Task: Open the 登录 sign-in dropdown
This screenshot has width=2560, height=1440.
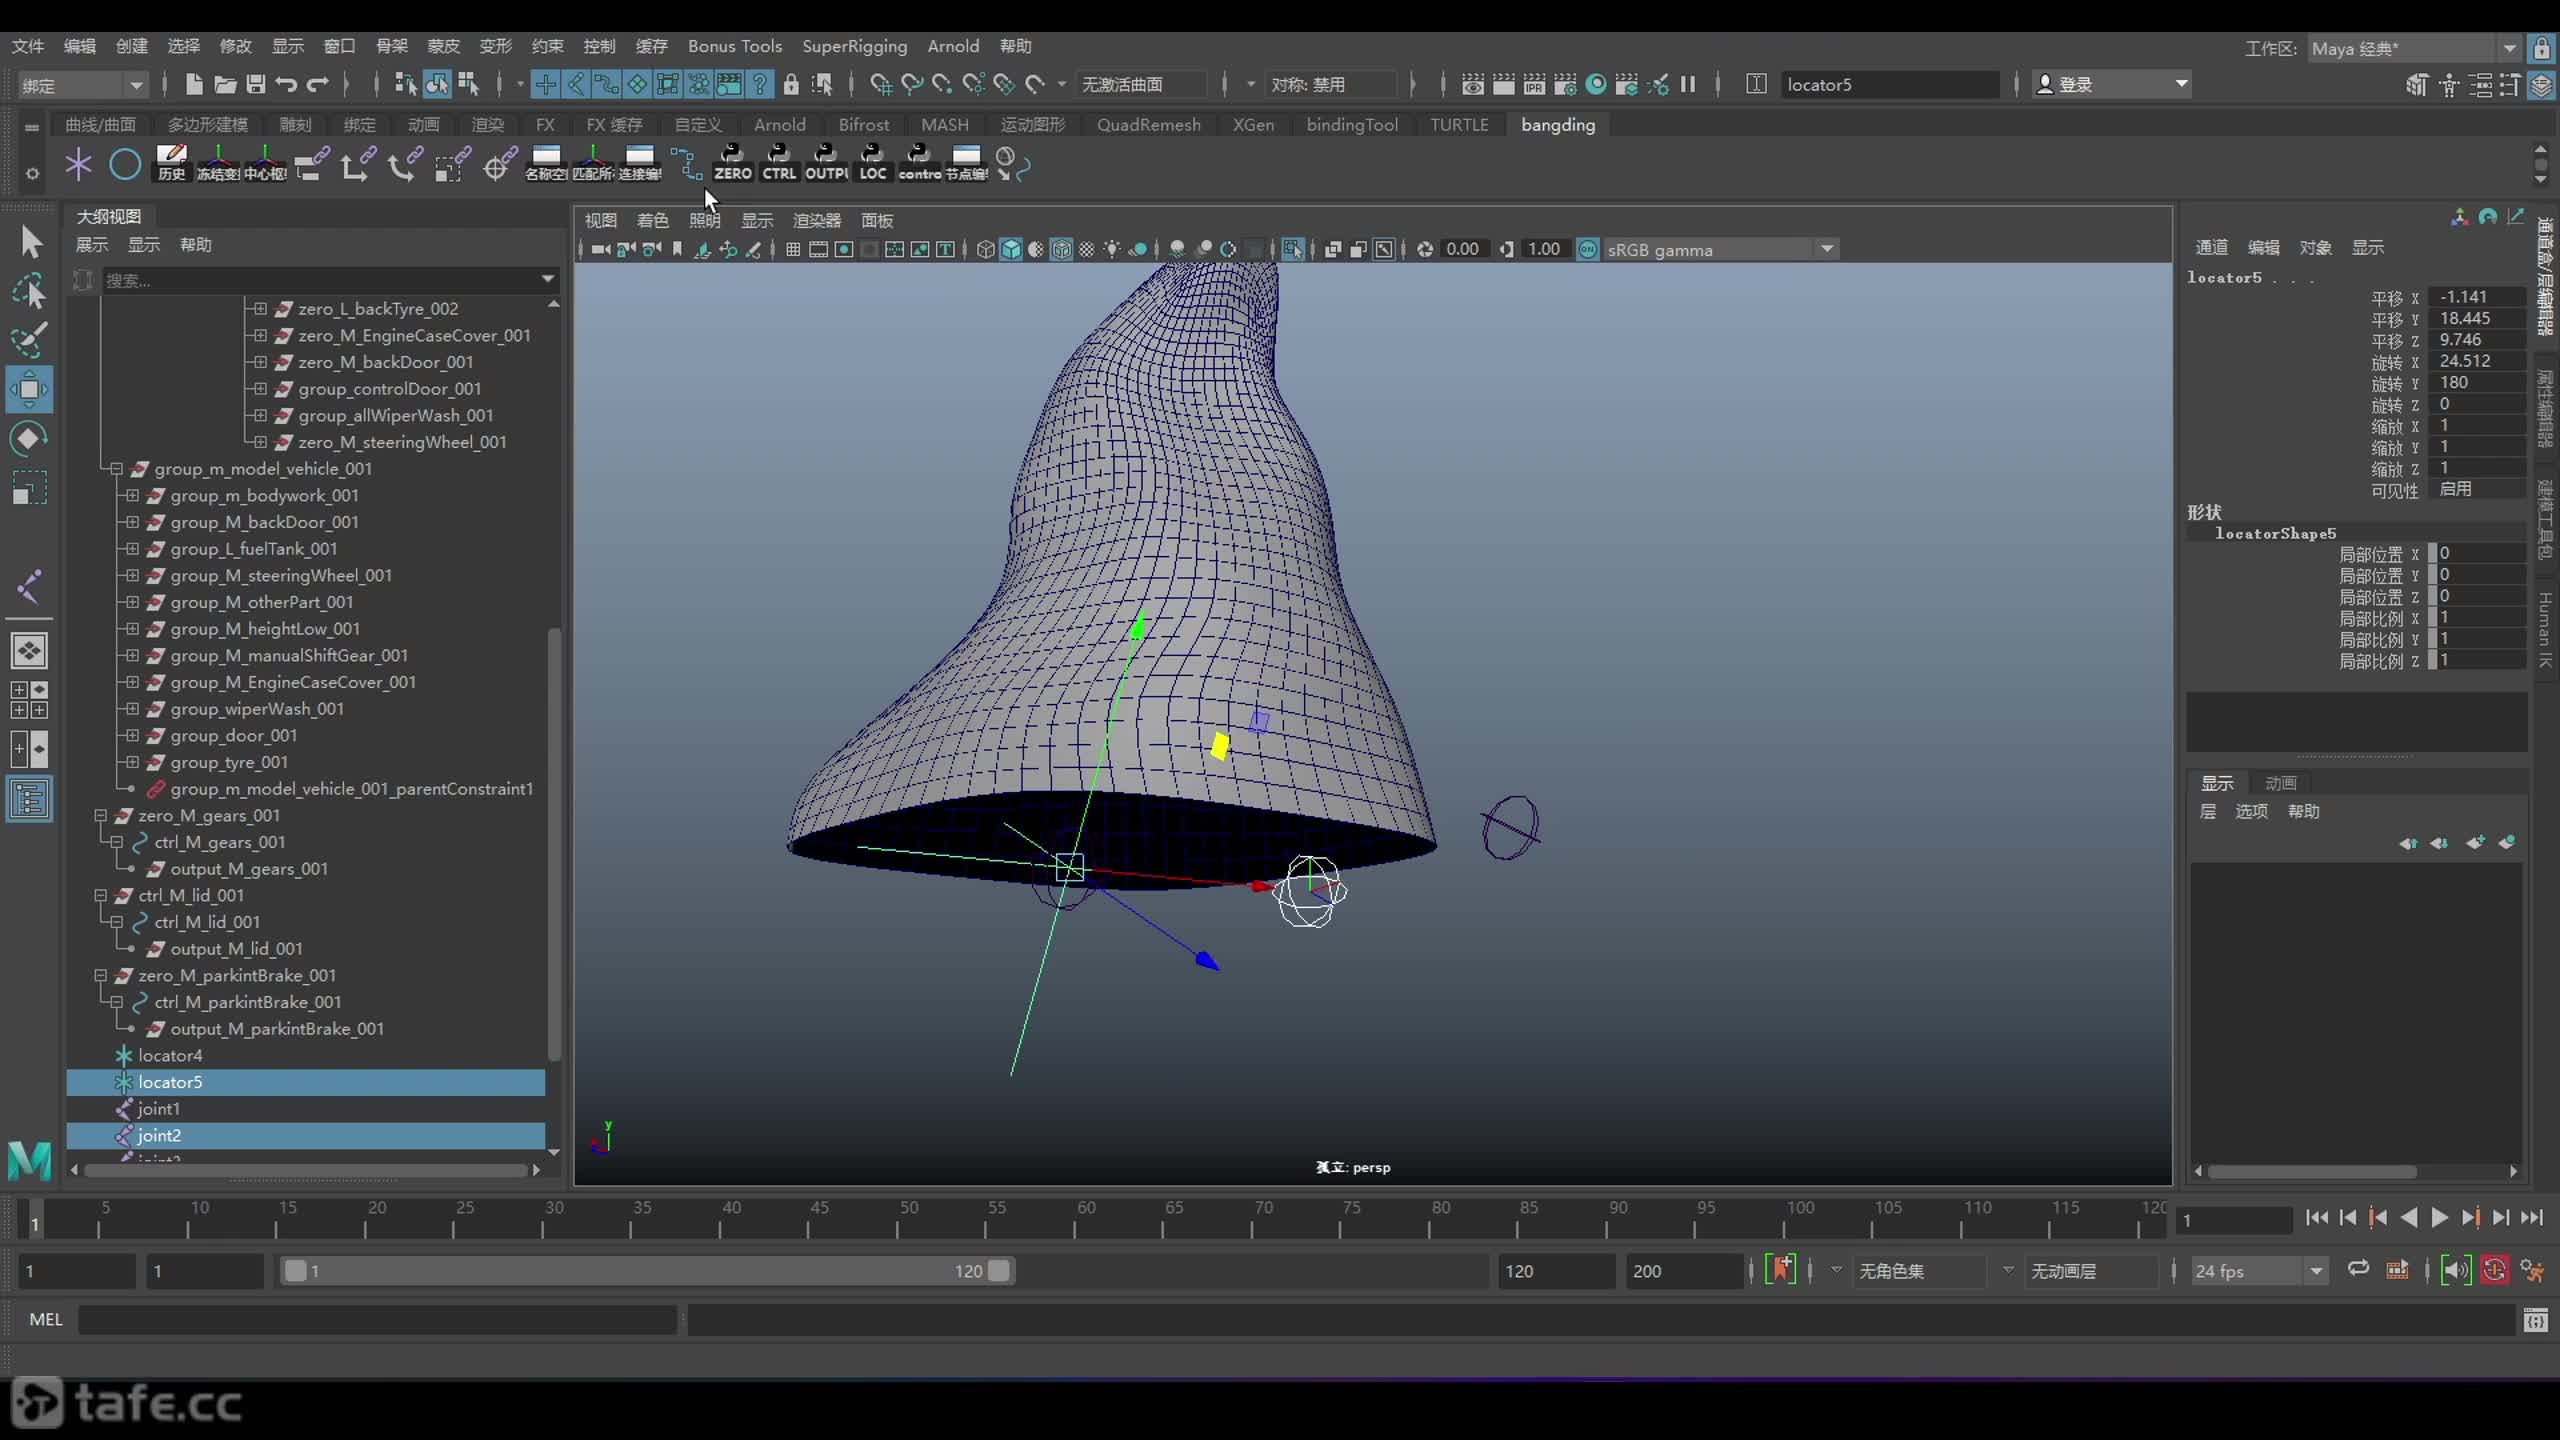Action: tap(2112, 85)
